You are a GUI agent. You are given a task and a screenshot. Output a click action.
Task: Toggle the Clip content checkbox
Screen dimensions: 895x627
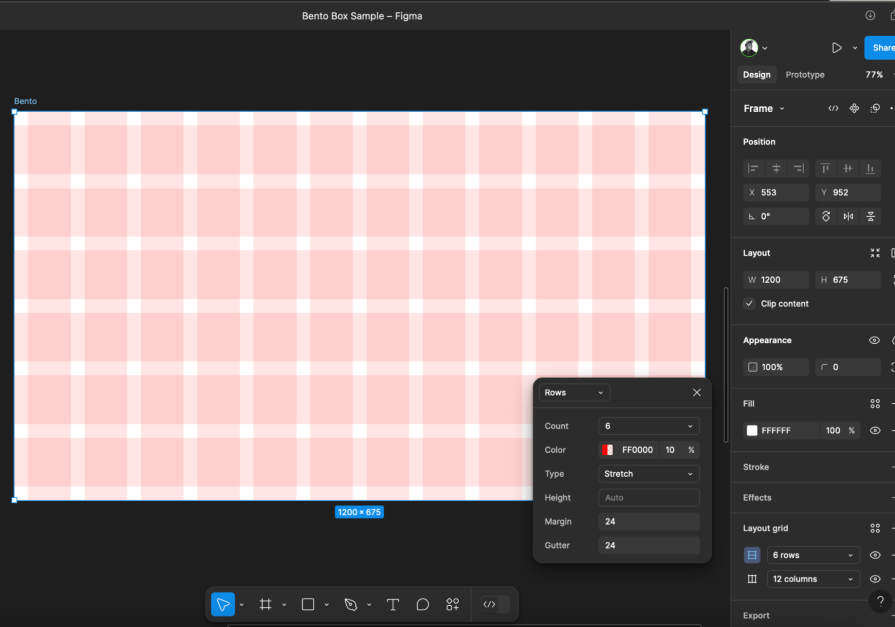[x=749, y=303]
